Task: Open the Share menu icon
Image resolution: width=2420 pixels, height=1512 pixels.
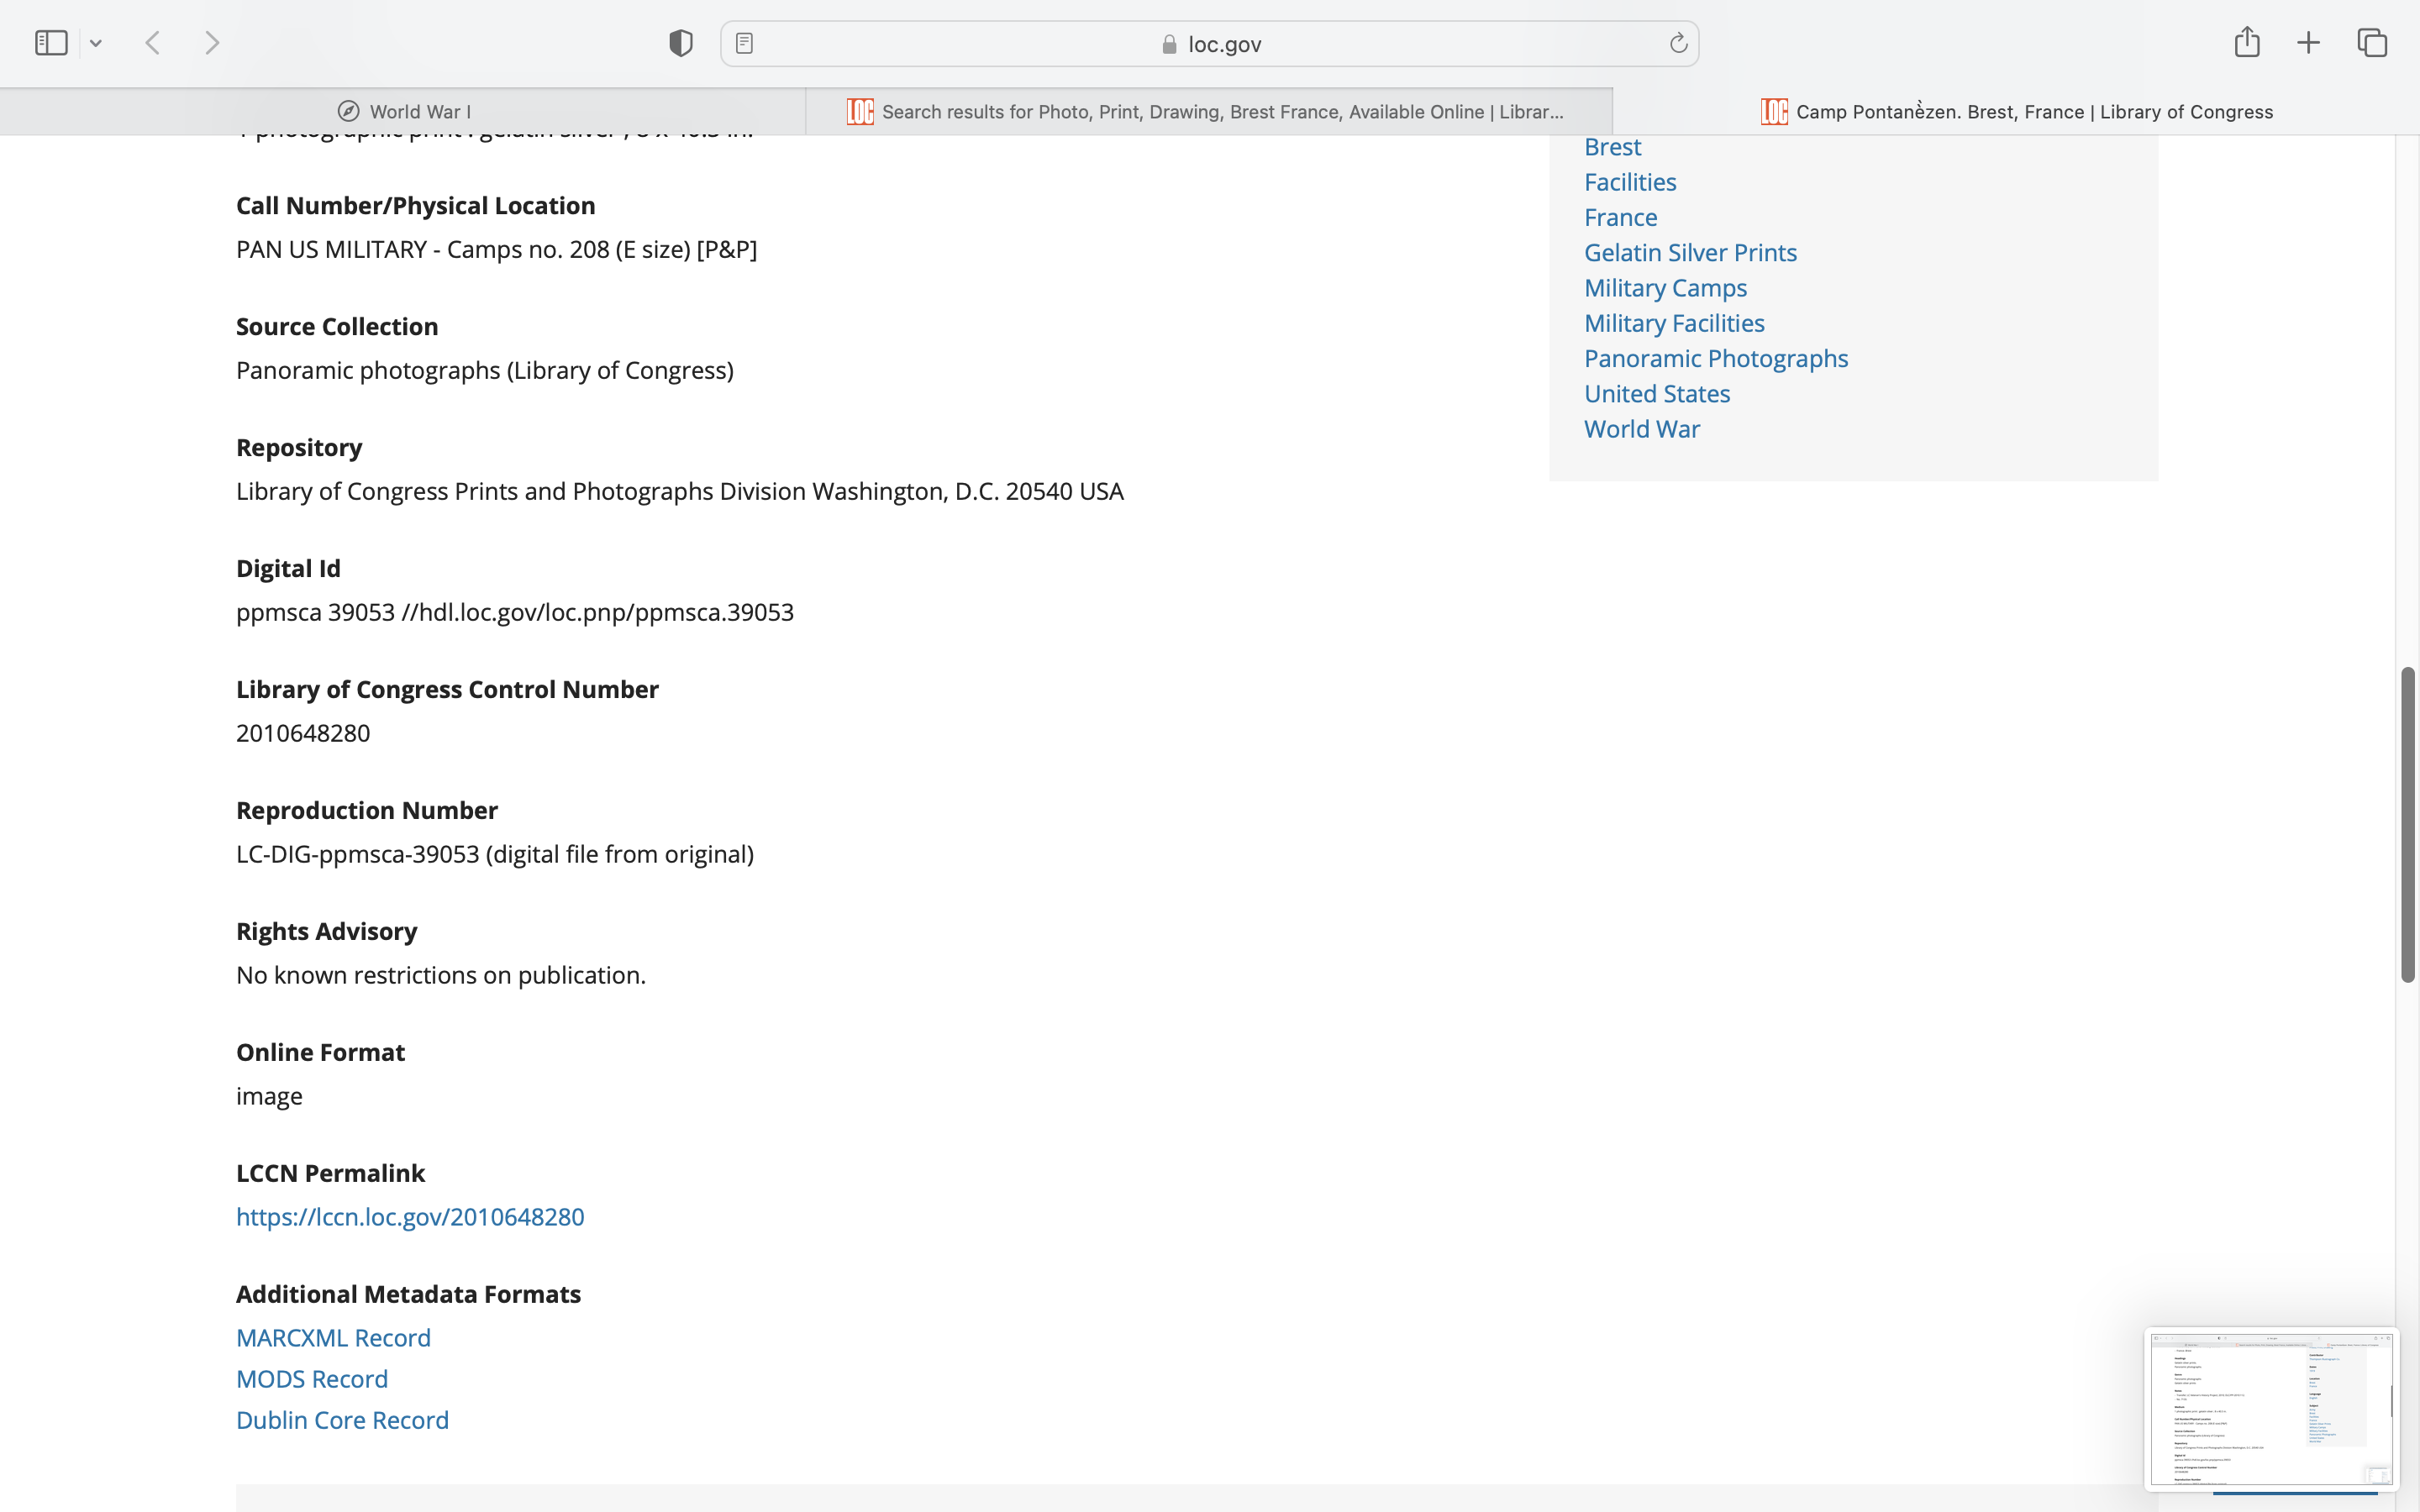Action: pyautogui.click(x=2247, y=42)
